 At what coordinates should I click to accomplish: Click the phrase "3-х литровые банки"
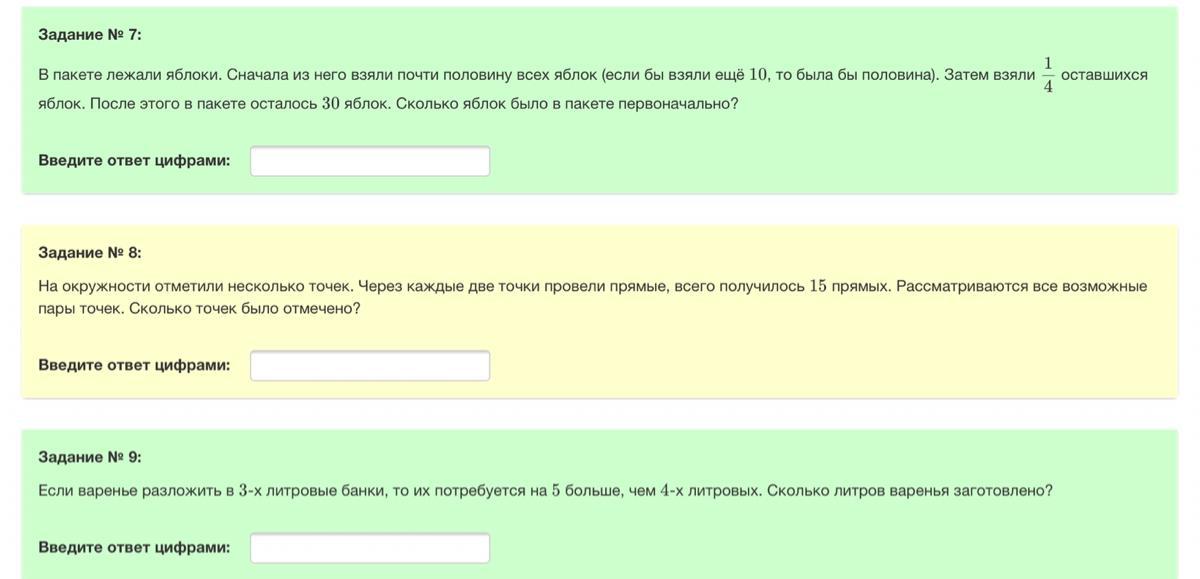point(310,491)
